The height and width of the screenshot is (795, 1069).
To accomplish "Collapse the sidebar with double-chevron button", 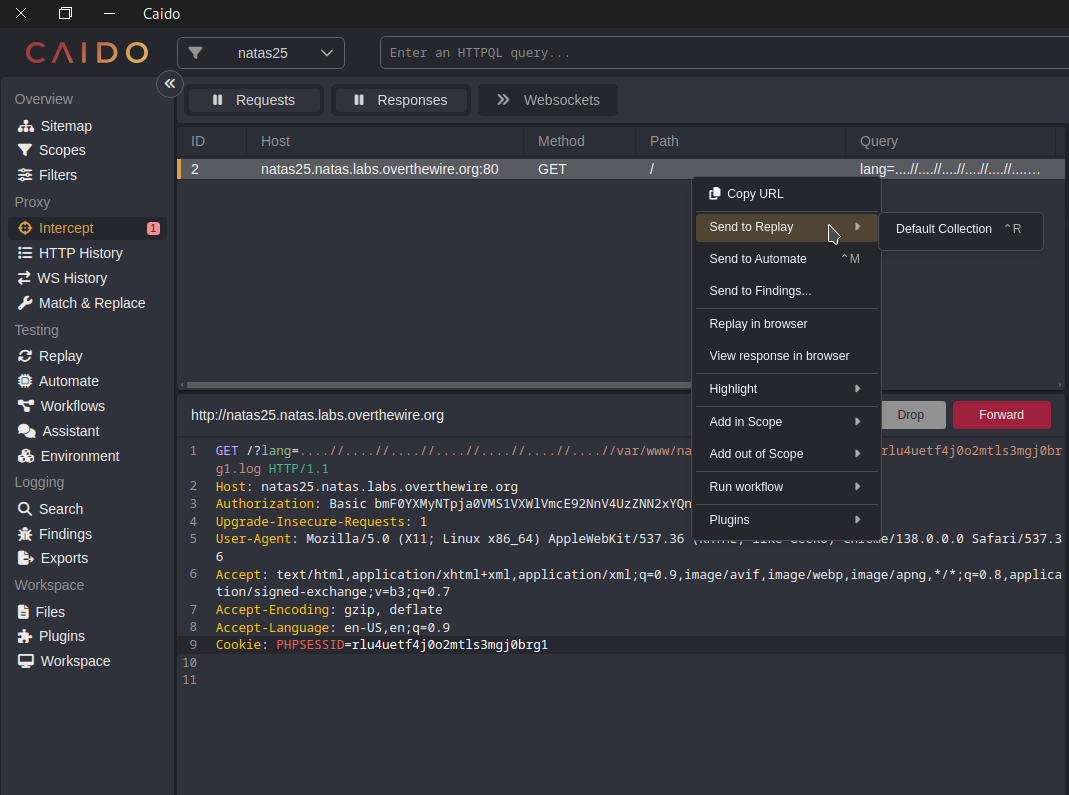I will point(170,84).
